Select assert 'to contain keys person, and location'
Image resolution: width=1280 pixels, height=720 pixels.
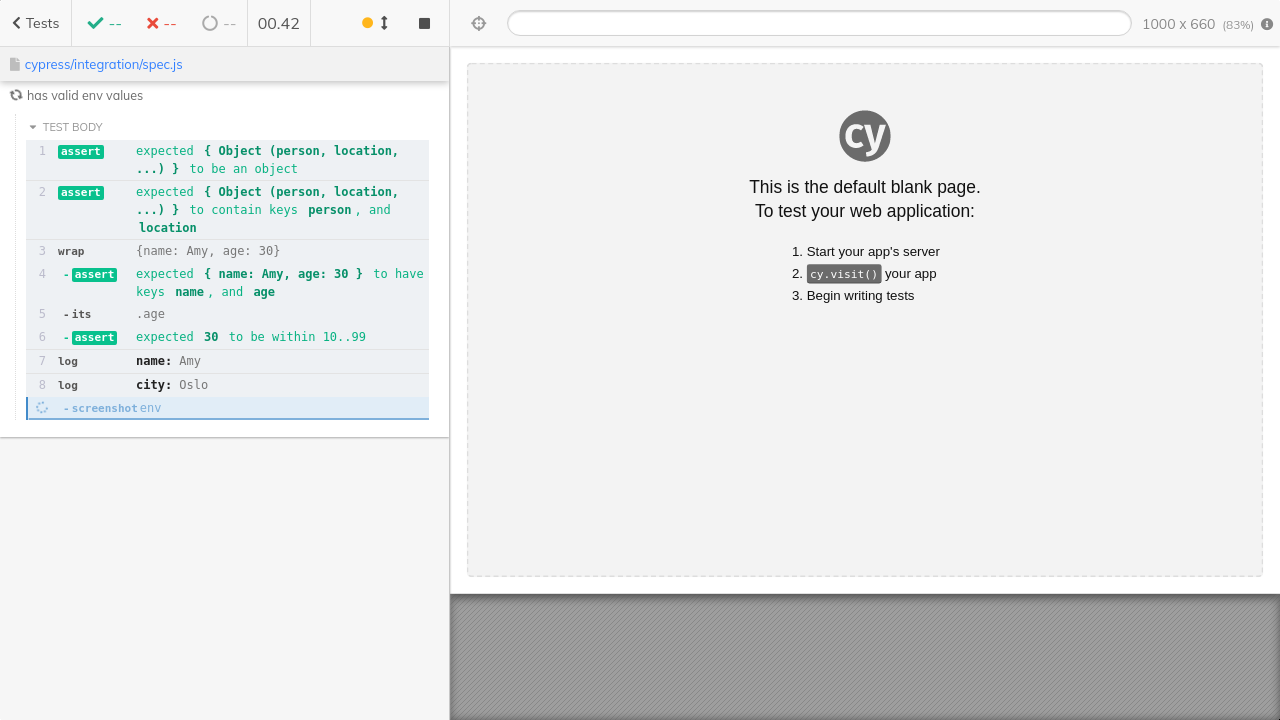click(228, 210)
